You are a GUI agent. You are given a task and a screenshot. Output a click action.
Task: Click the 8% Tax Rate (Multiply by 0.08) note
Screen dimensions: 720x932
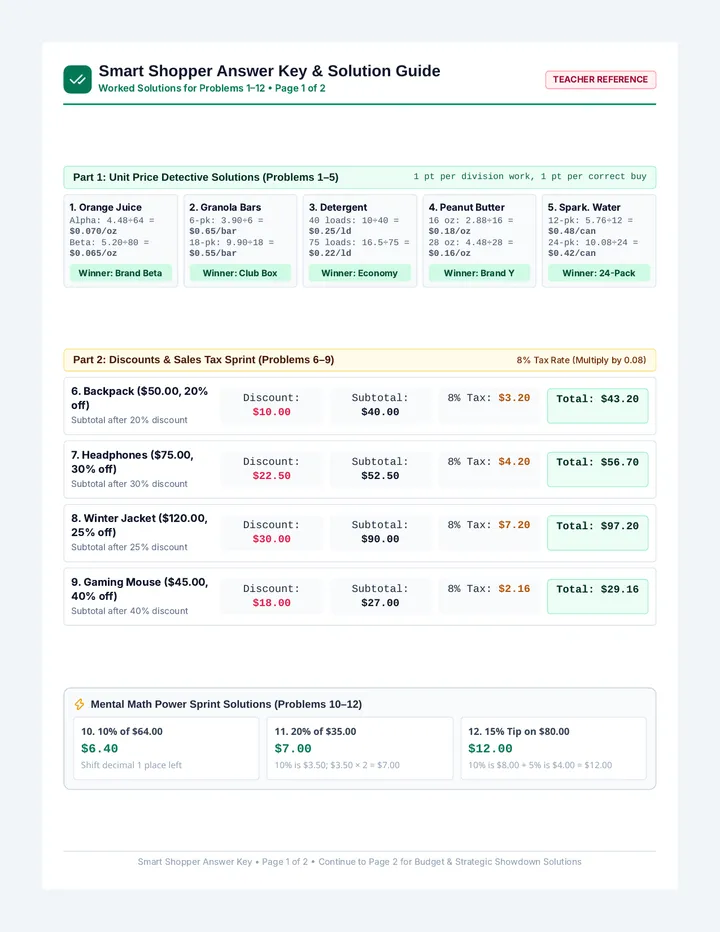581,360
